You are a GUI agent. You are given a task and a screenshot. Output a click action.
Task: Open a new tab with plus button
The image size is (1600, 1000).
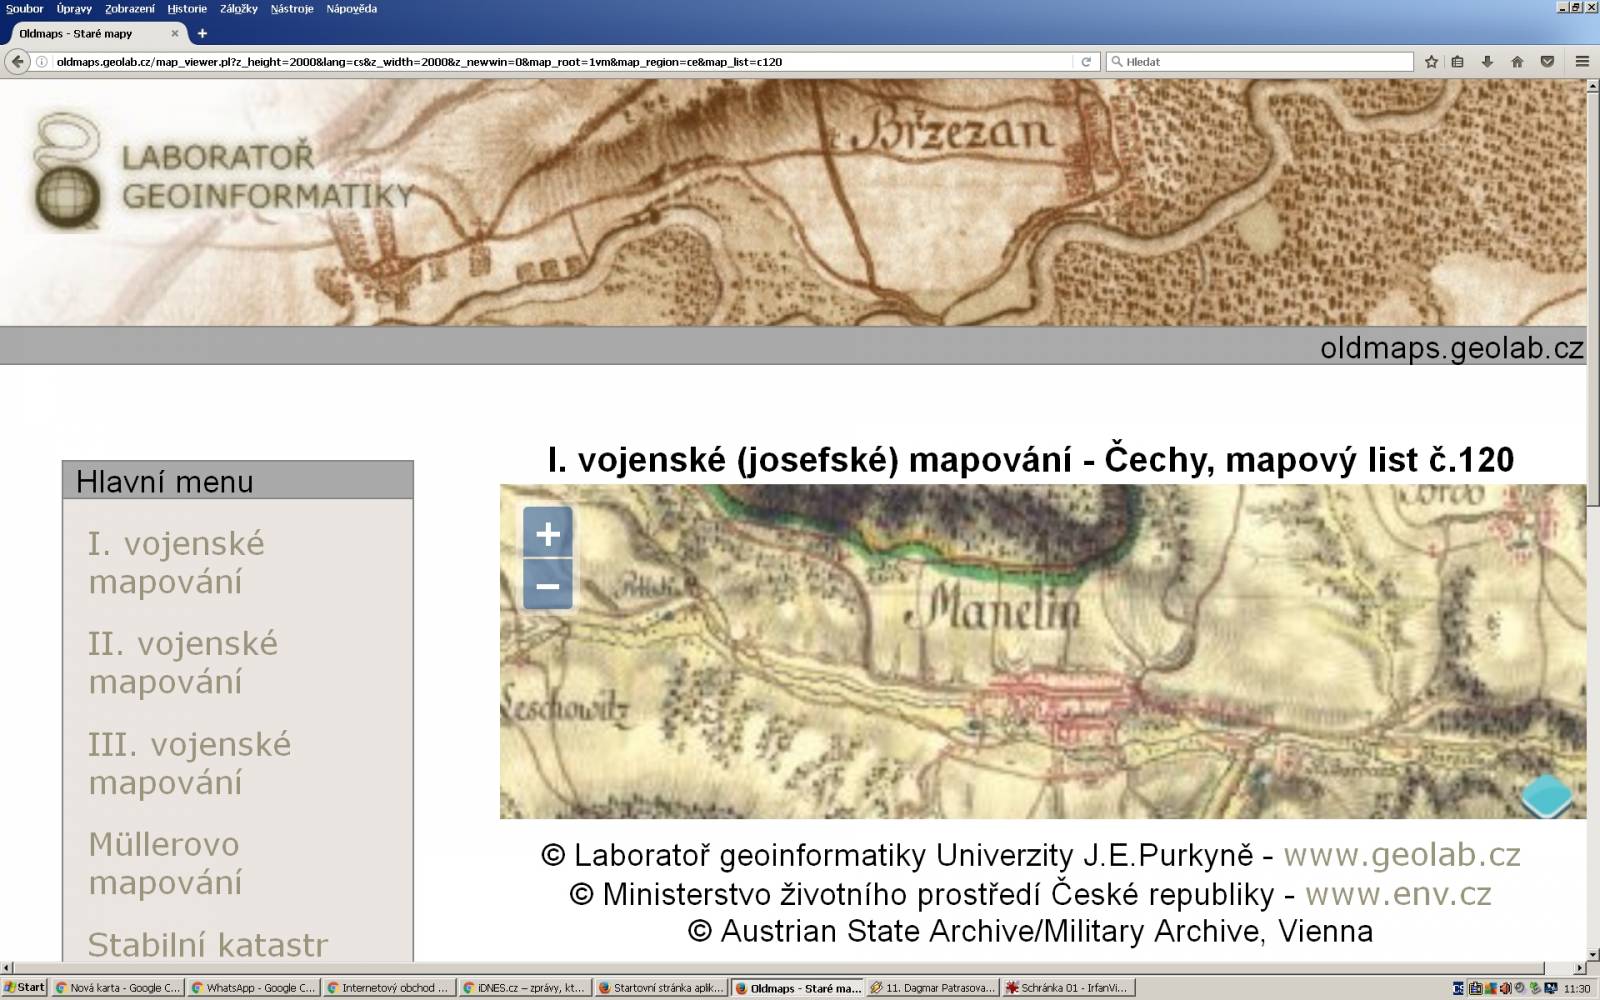click(202, 34)
